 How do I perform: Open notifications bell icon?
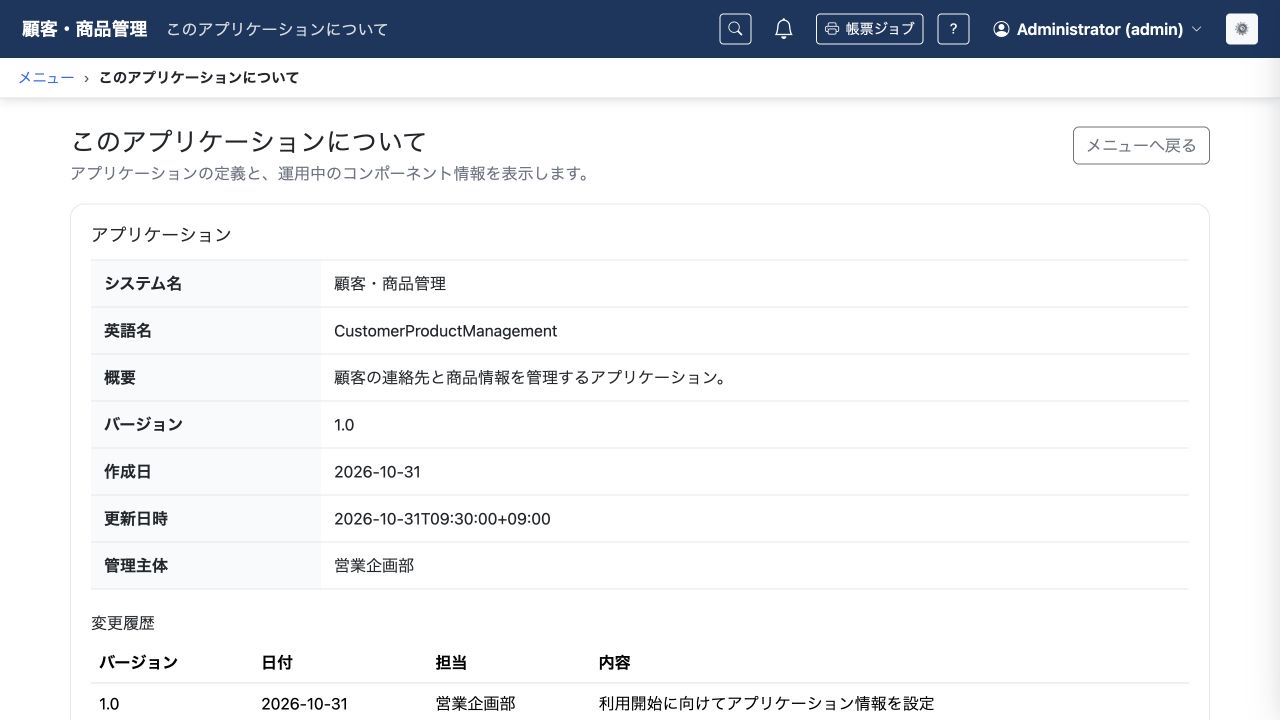pyautogui.click(x=784, y=29)
